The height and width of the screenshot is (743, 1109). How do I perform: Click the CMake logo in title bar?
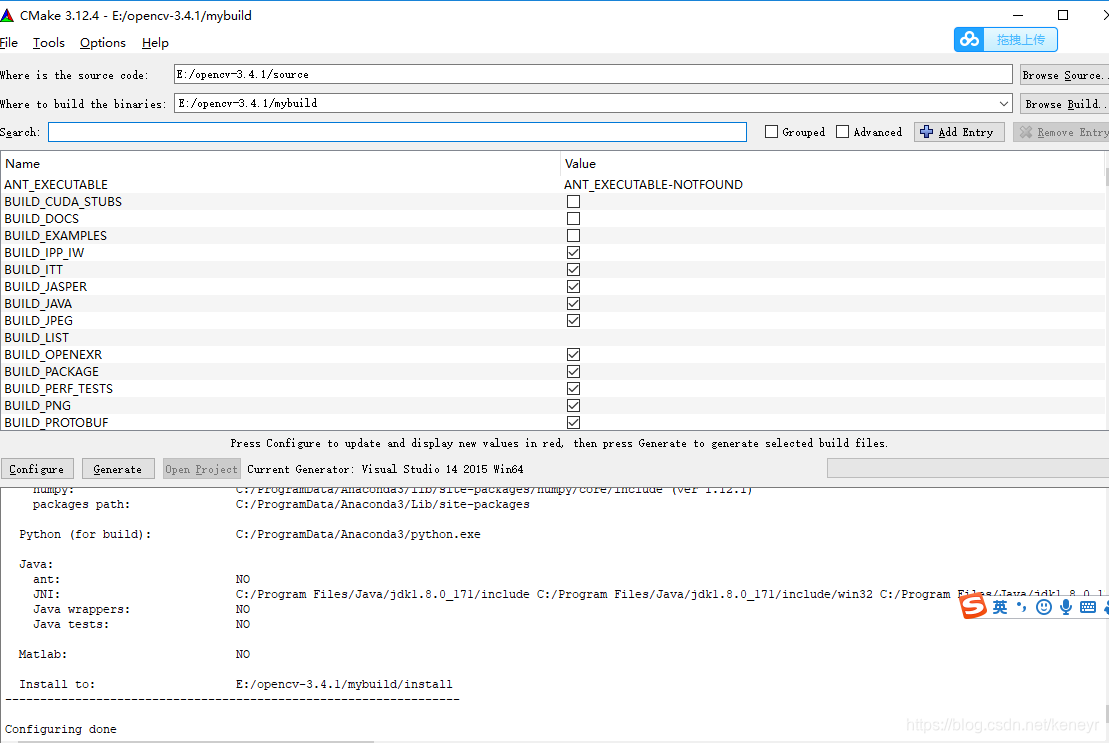7,15
